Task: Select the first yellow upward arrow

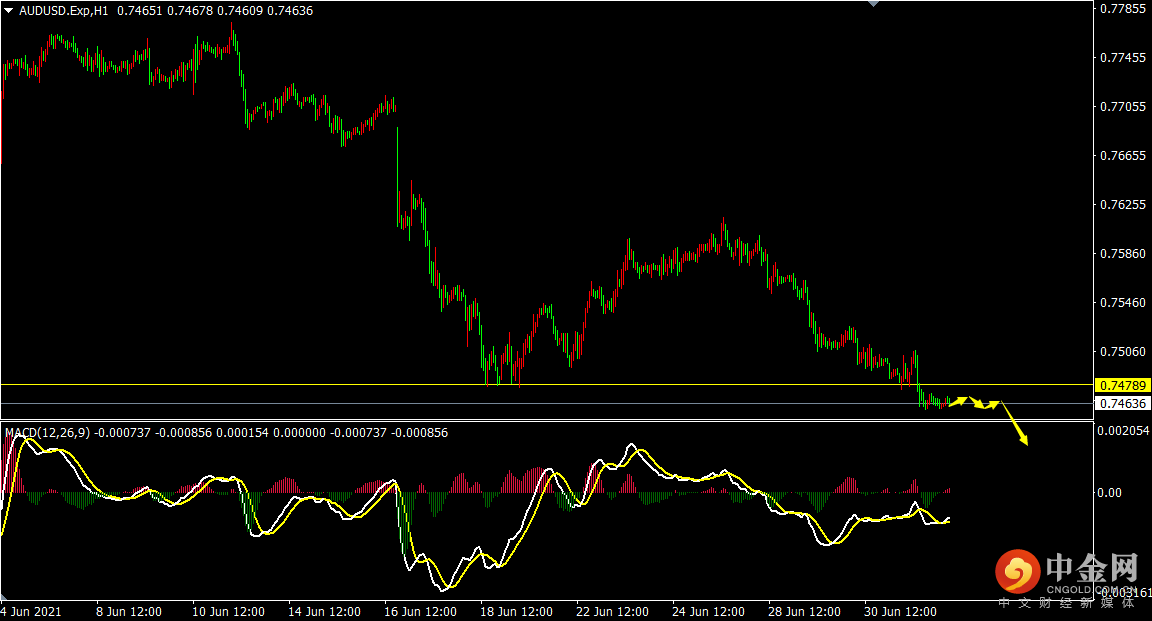Action: (958, 401)
